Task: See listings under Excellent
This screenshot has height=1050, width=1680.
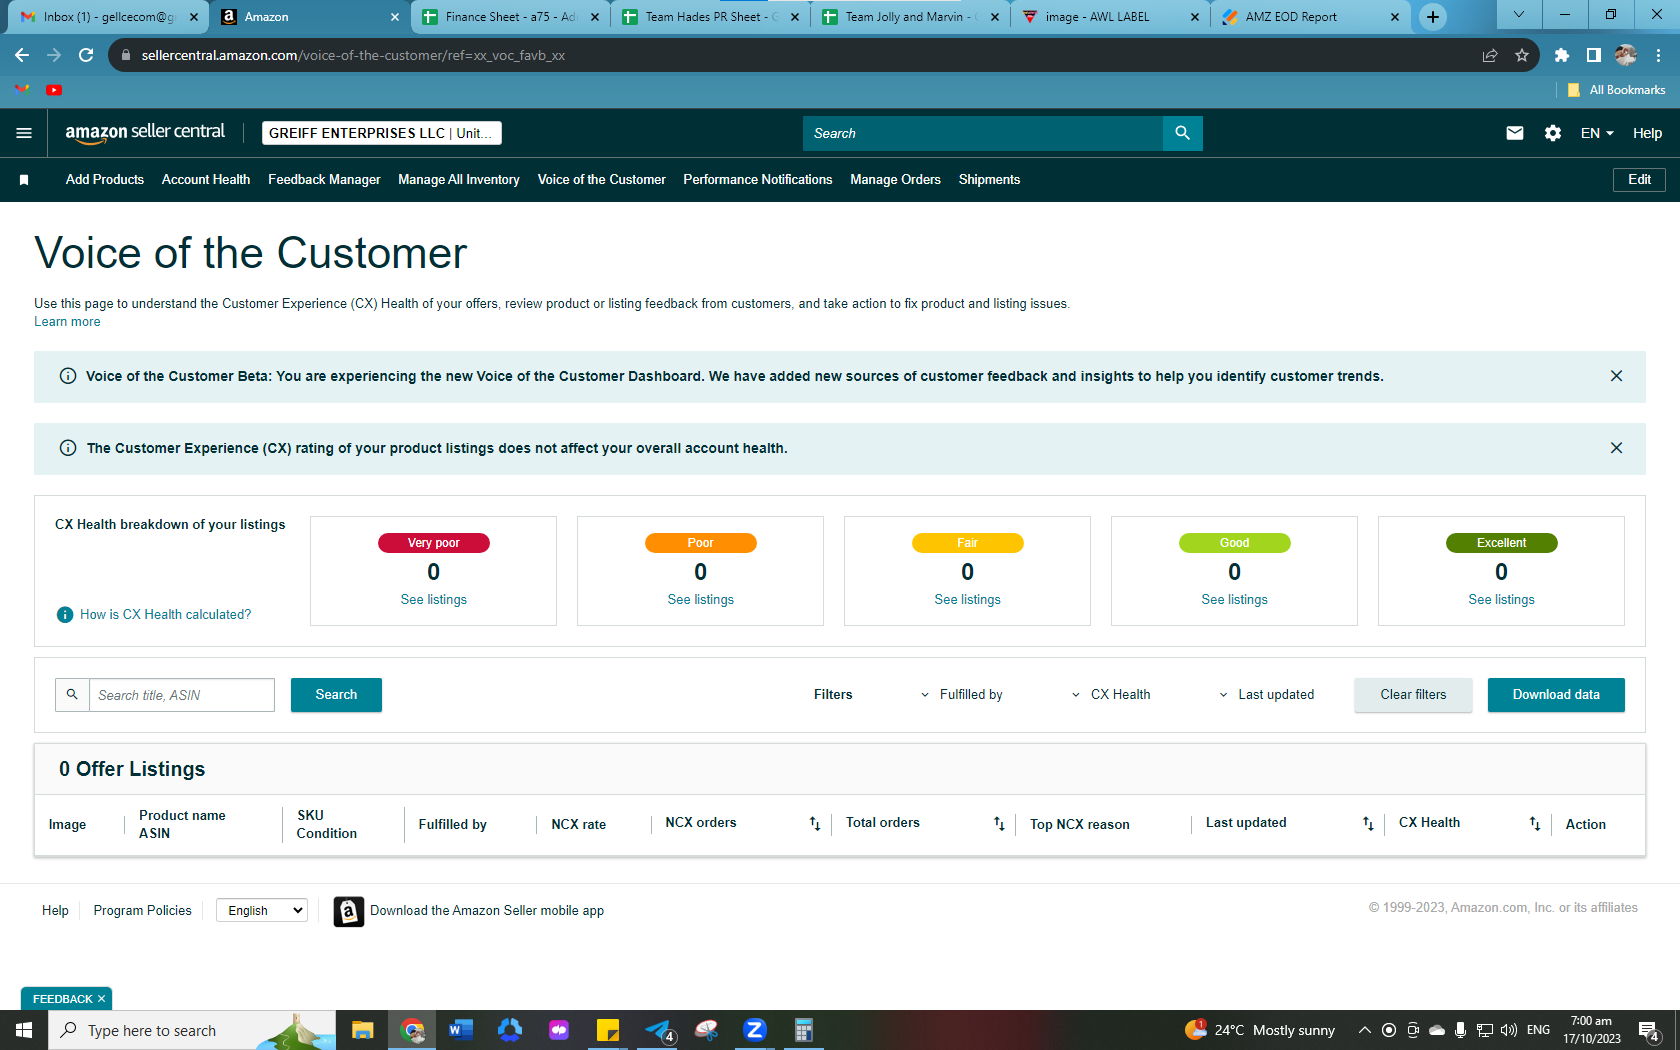Action: click(x=1501, y=600)
